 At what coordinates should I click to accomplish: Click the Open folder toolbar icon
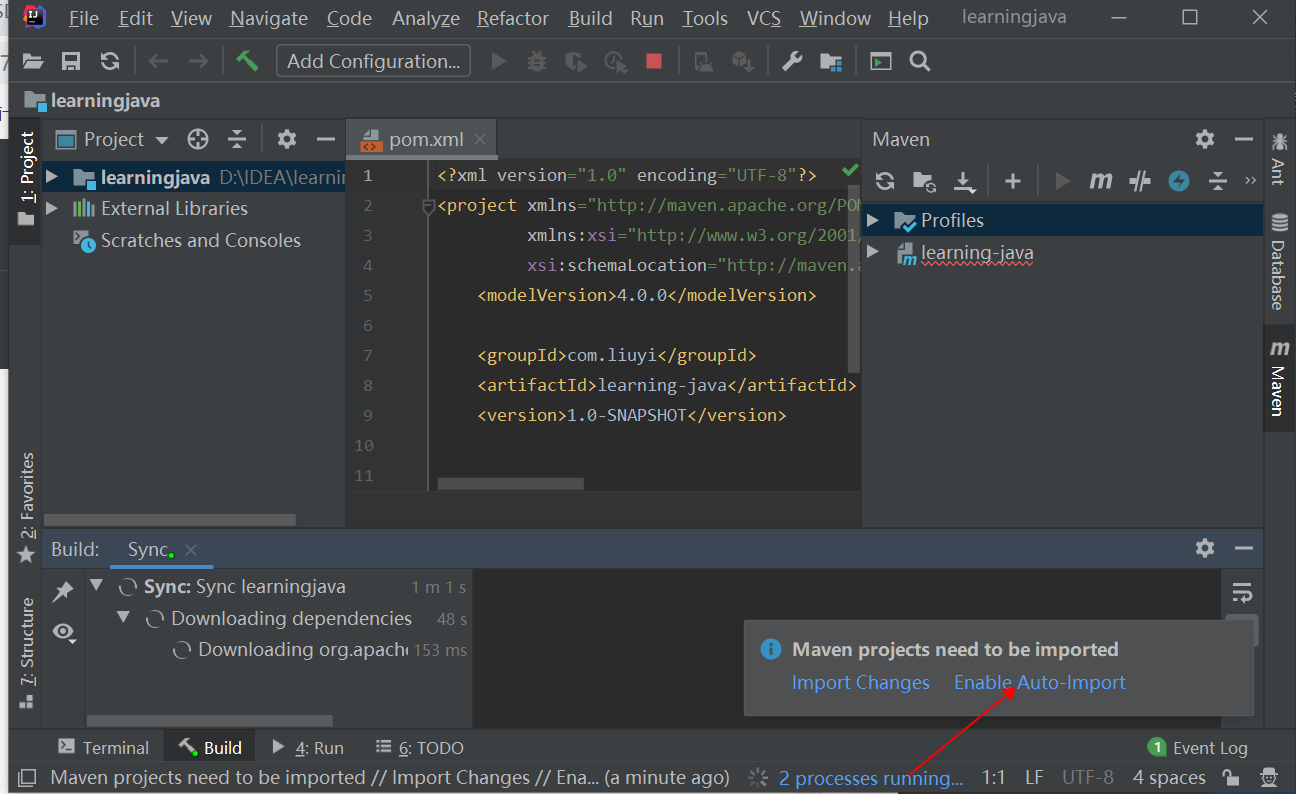33,62
